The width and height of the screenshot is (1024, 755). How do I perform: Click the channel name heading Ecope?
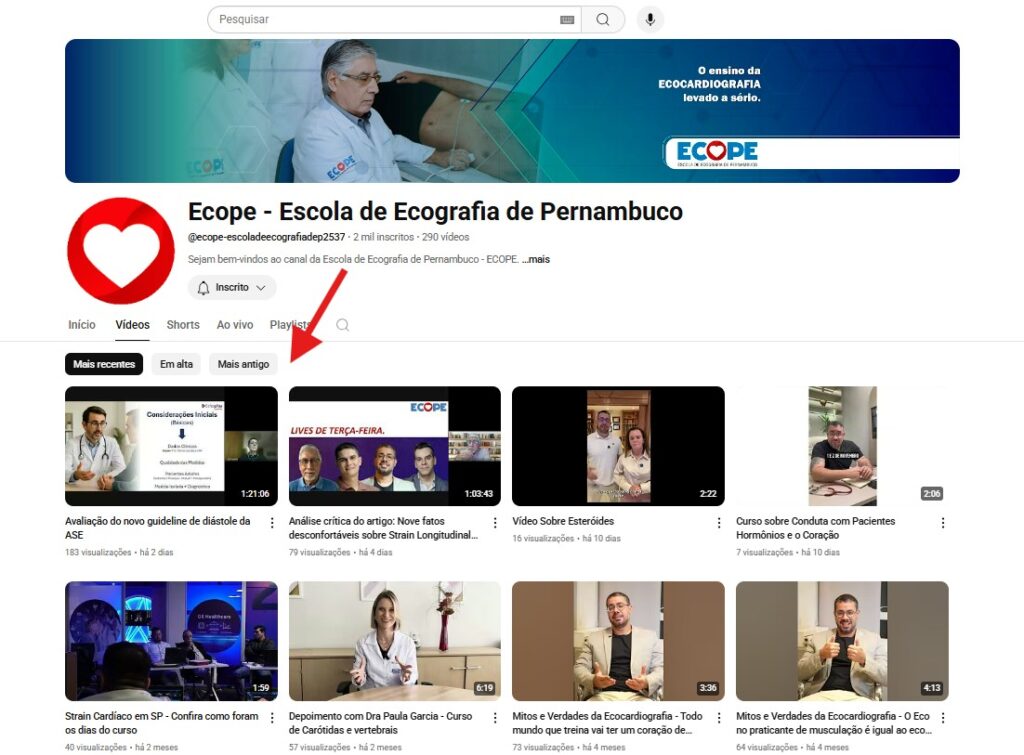pos(435,212)
